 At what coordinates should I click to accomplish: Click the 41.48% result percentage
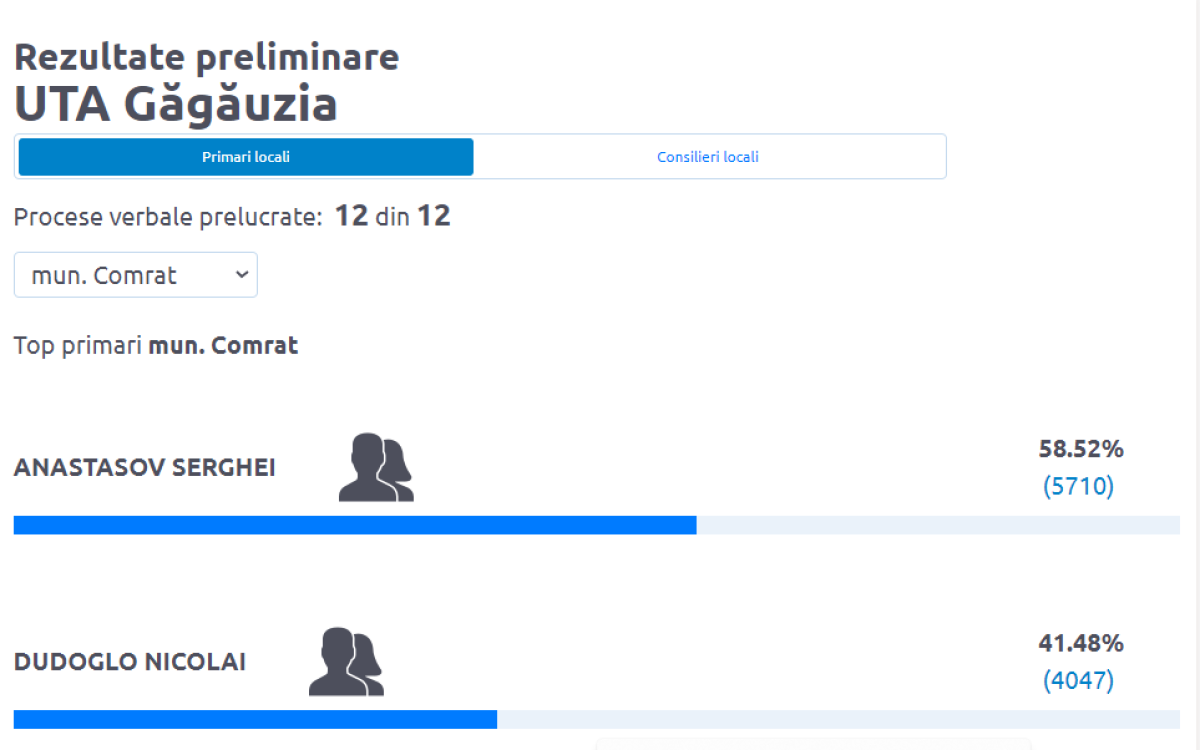coord(1081,643)
